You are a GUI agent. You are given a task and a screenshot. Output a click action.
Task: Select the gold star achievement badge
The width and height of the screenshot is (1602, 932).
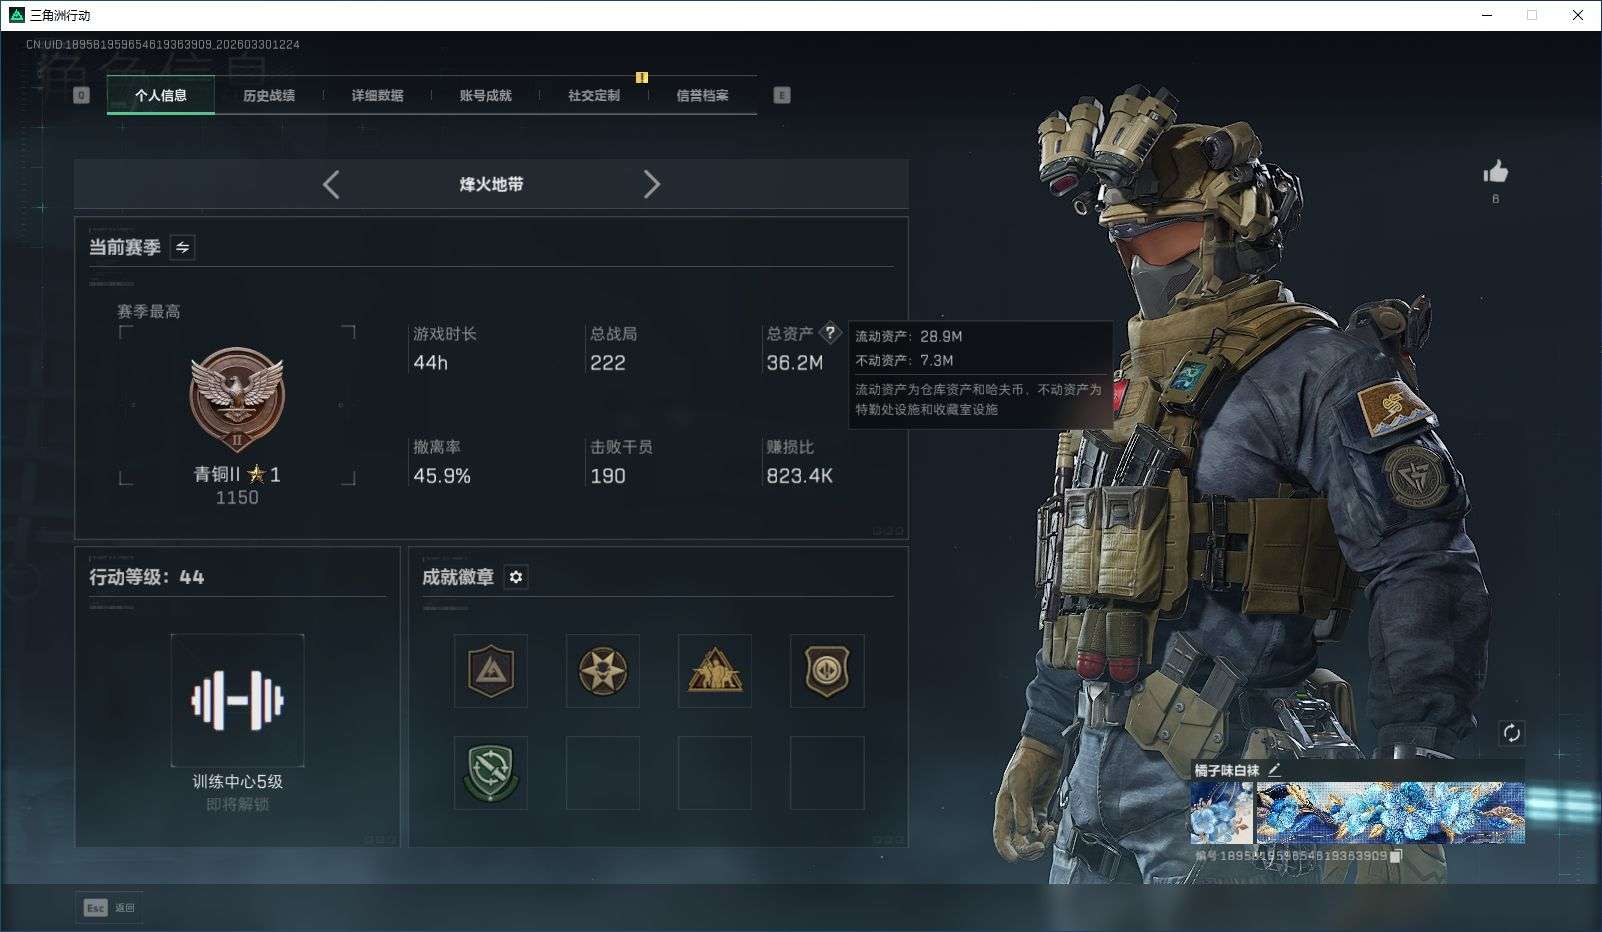[602, 671]
